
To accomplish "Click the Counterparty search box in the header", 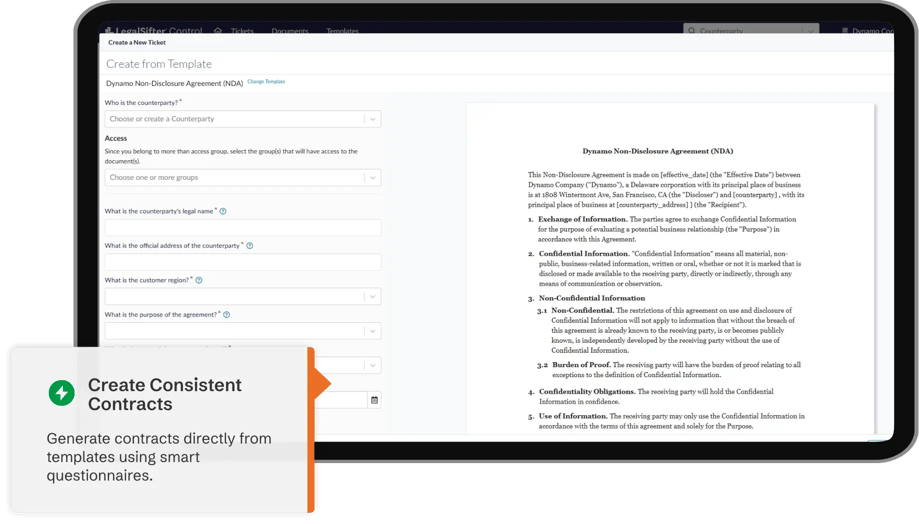I will click(751, 30).
